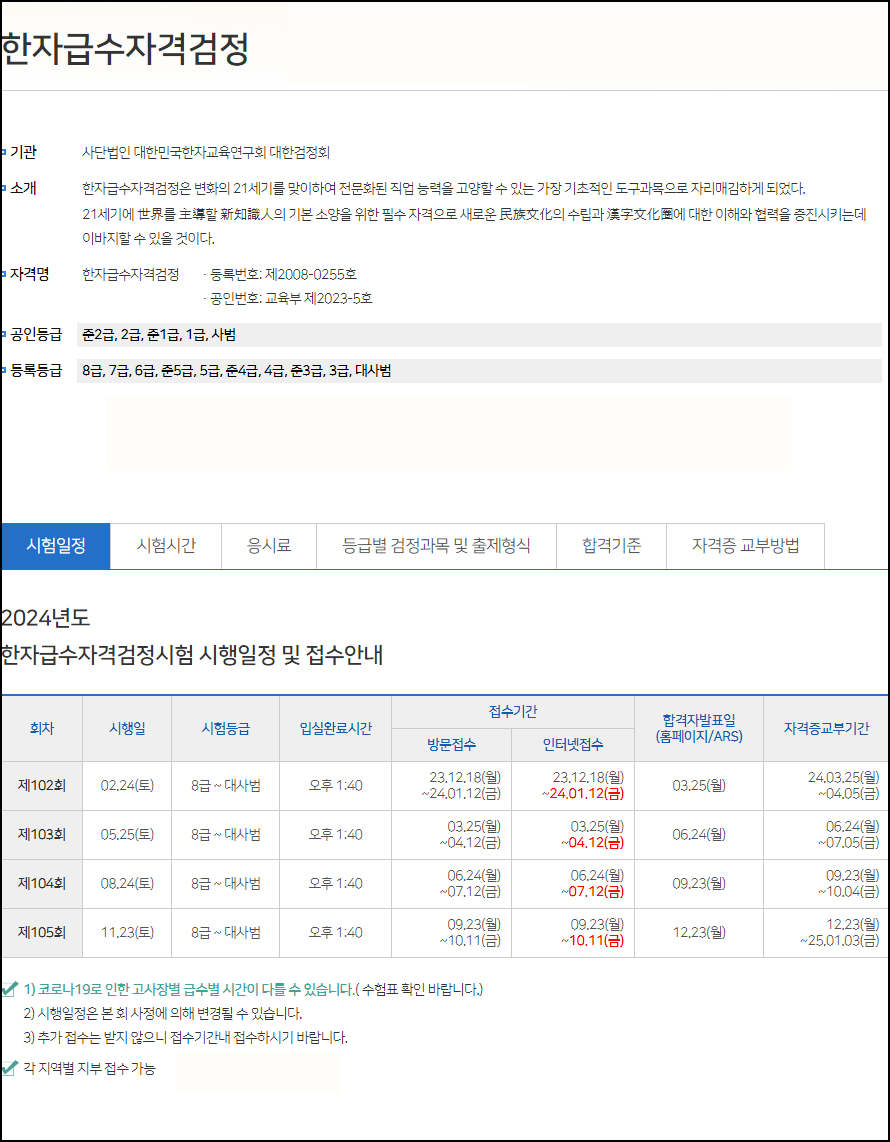The image size is (890, 1142).
Task: Click the red ~10.11(금) internet deadline
Action: [x=592, y=940]
